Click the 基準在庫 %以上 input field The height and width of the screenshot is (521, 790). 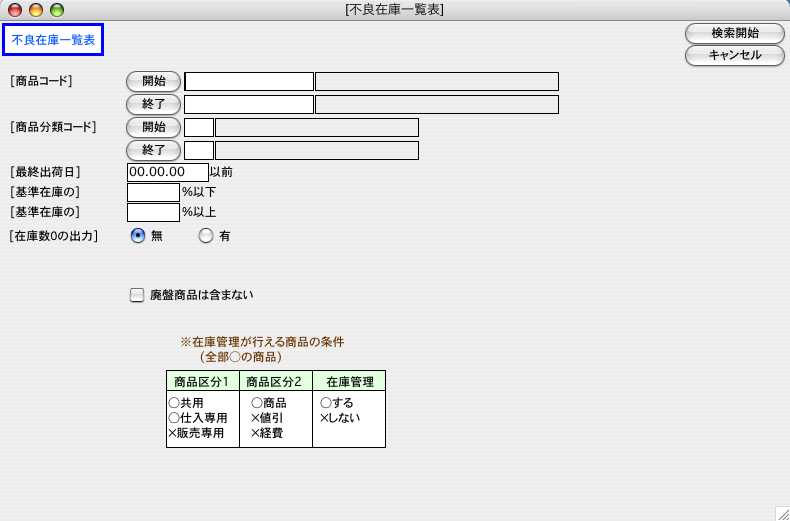[153, 212]
